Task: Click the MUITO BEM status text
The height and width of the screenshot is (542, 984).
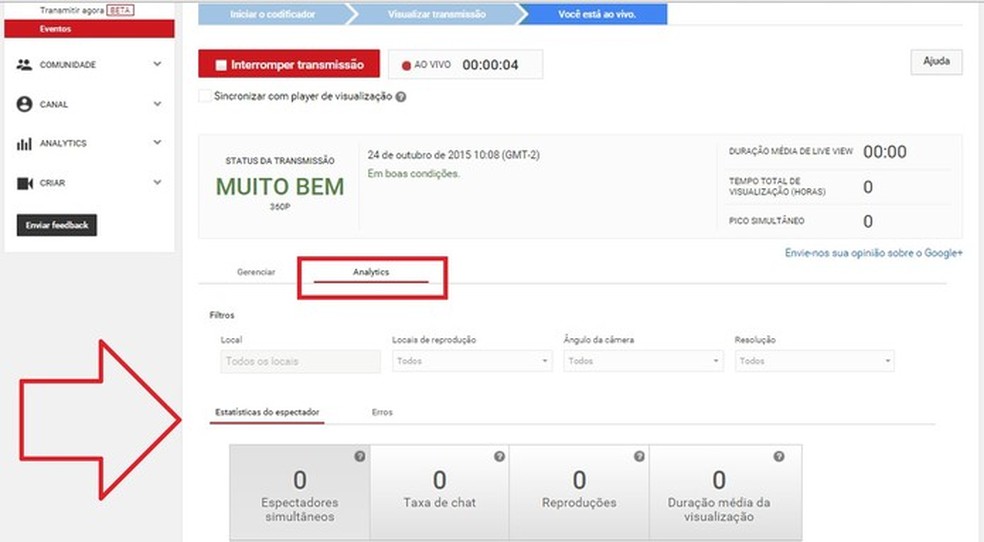Action: [x=280, y=186]
